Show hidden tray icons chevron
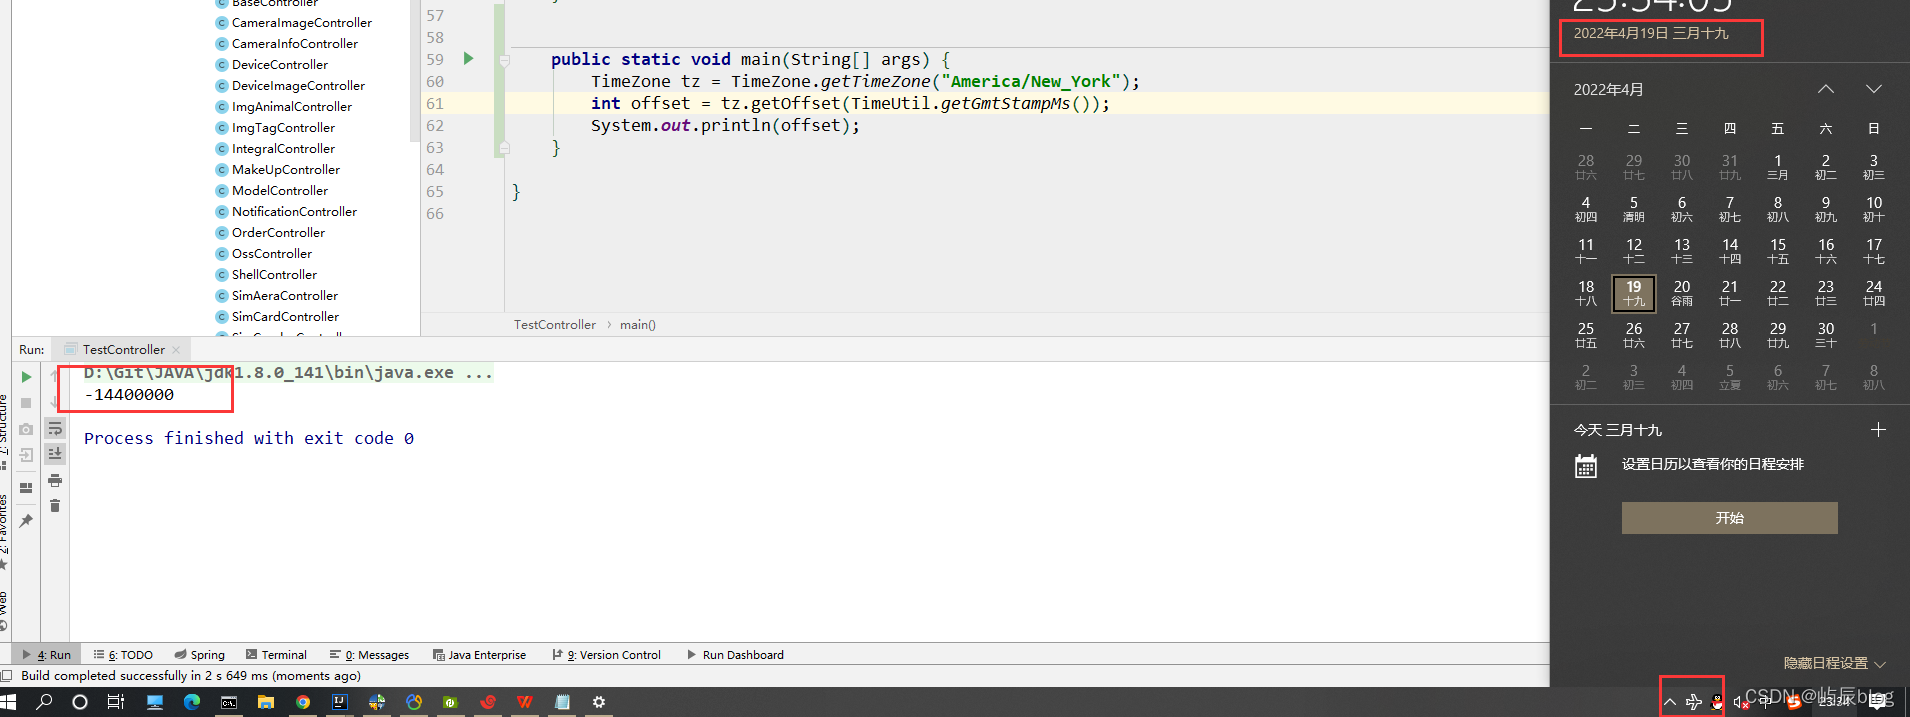 point(1670,702)
